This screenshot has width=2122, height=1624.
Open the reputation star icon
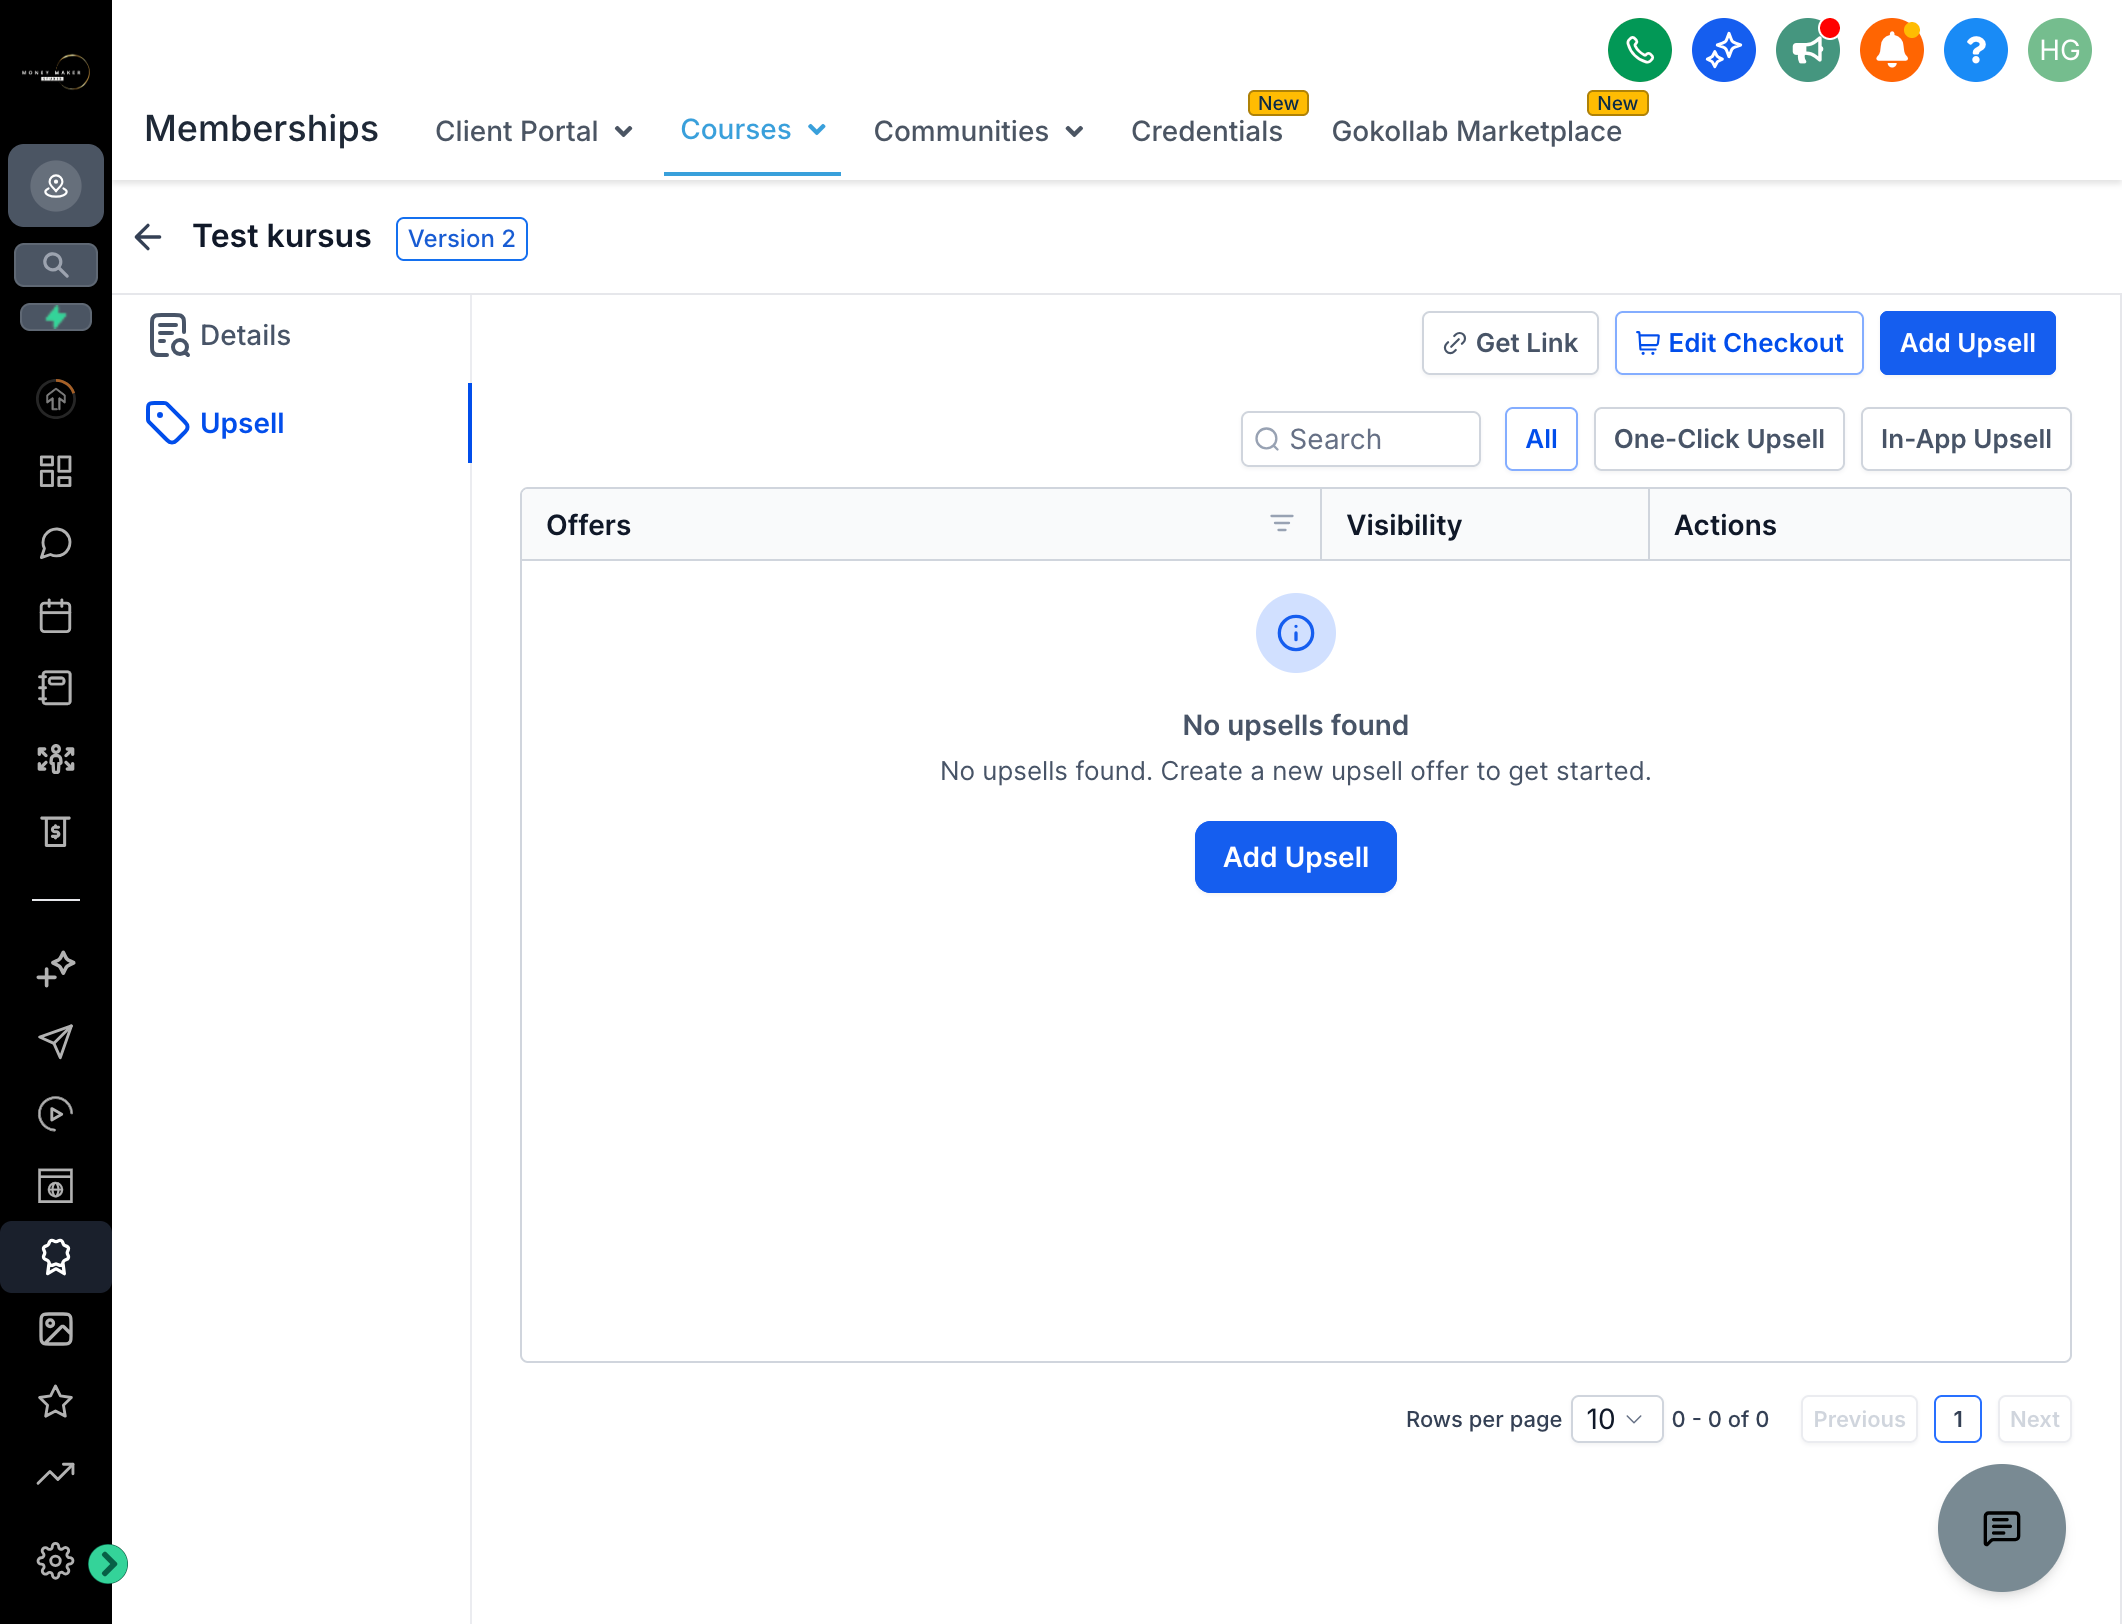point(56,1401)
